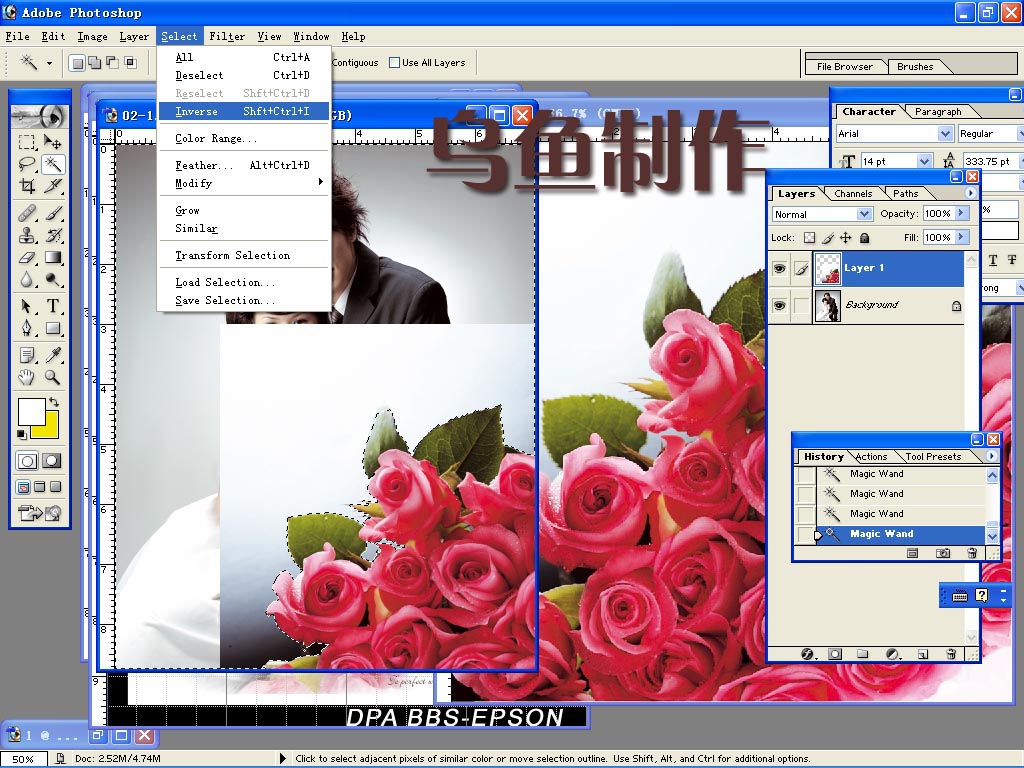Open the tool preset picker arrow
Image resolution: width=1024 pixels, height=768 pixels.
pyautogui.click(x=49, y=63)
